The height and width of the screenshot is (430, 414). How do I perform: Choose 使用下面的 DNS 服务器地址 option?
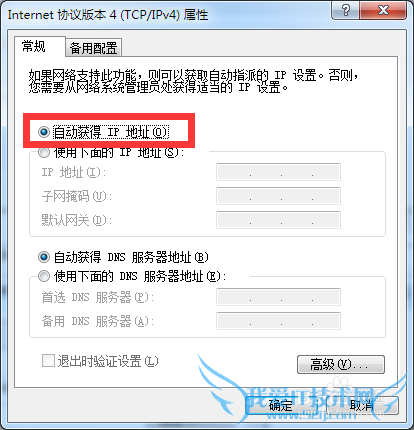(x=44, y=276)
